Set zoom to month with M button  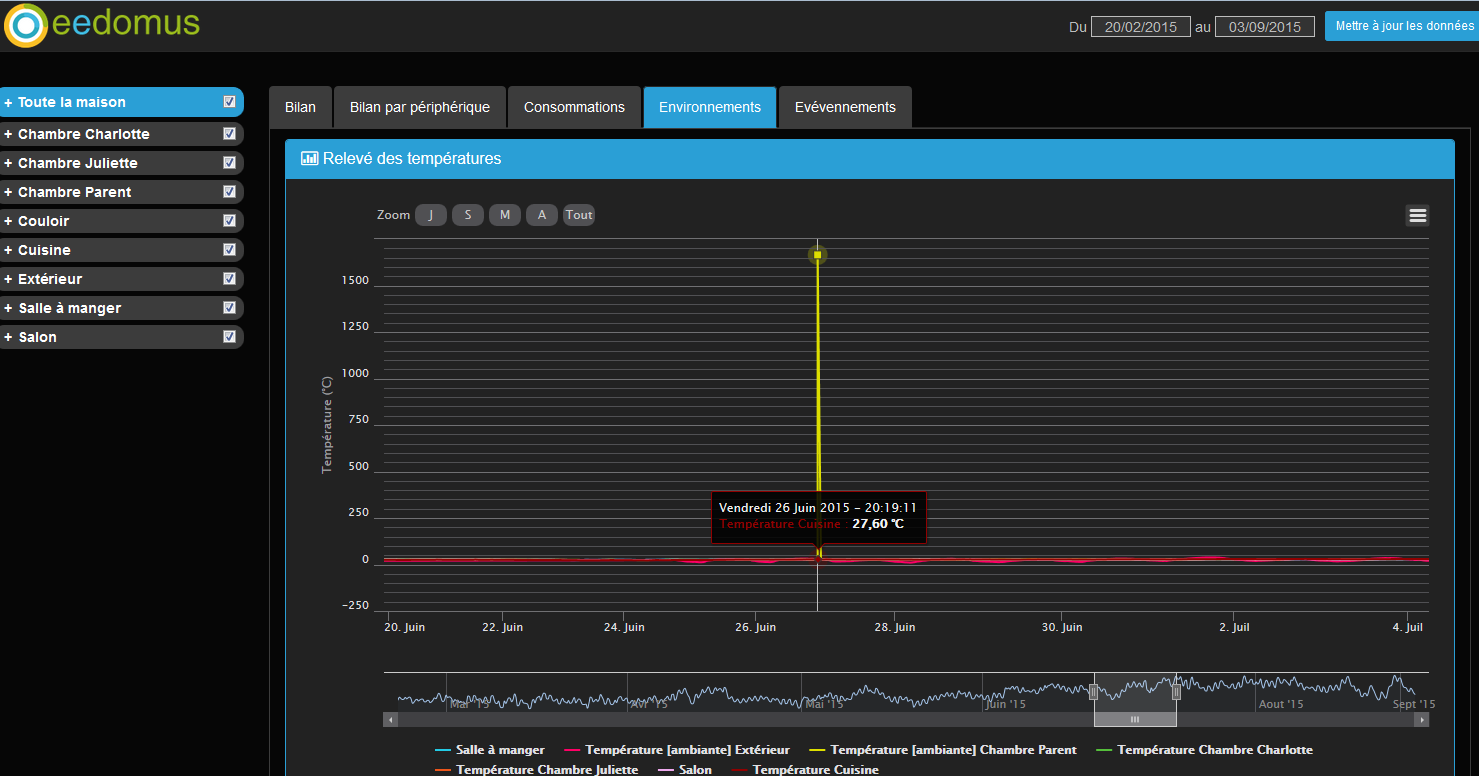(x=505, y=215)
